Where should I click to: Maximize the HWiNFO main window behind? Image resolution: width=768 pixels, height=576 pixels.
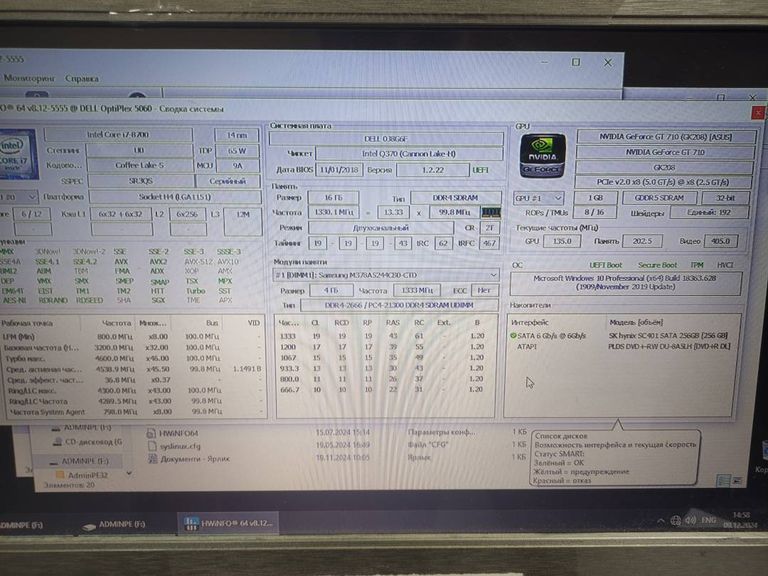[x=576, y=62]
